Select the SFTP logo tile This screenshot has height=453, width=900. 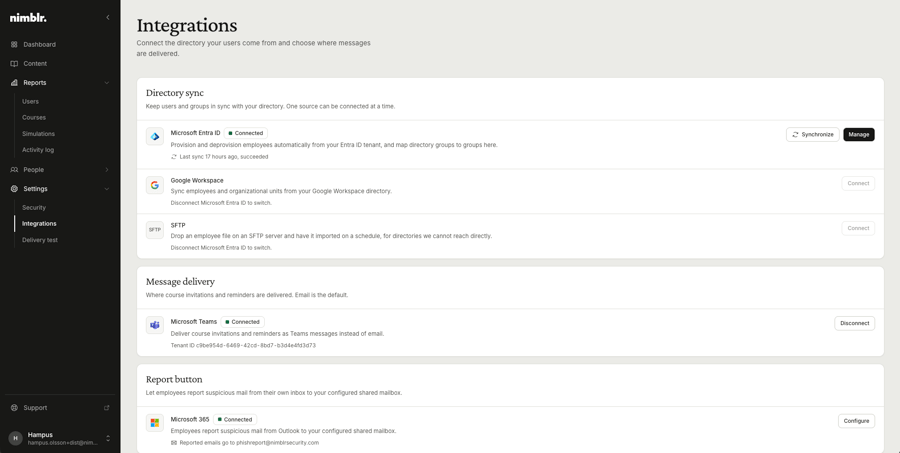click(x=155, y=230)
